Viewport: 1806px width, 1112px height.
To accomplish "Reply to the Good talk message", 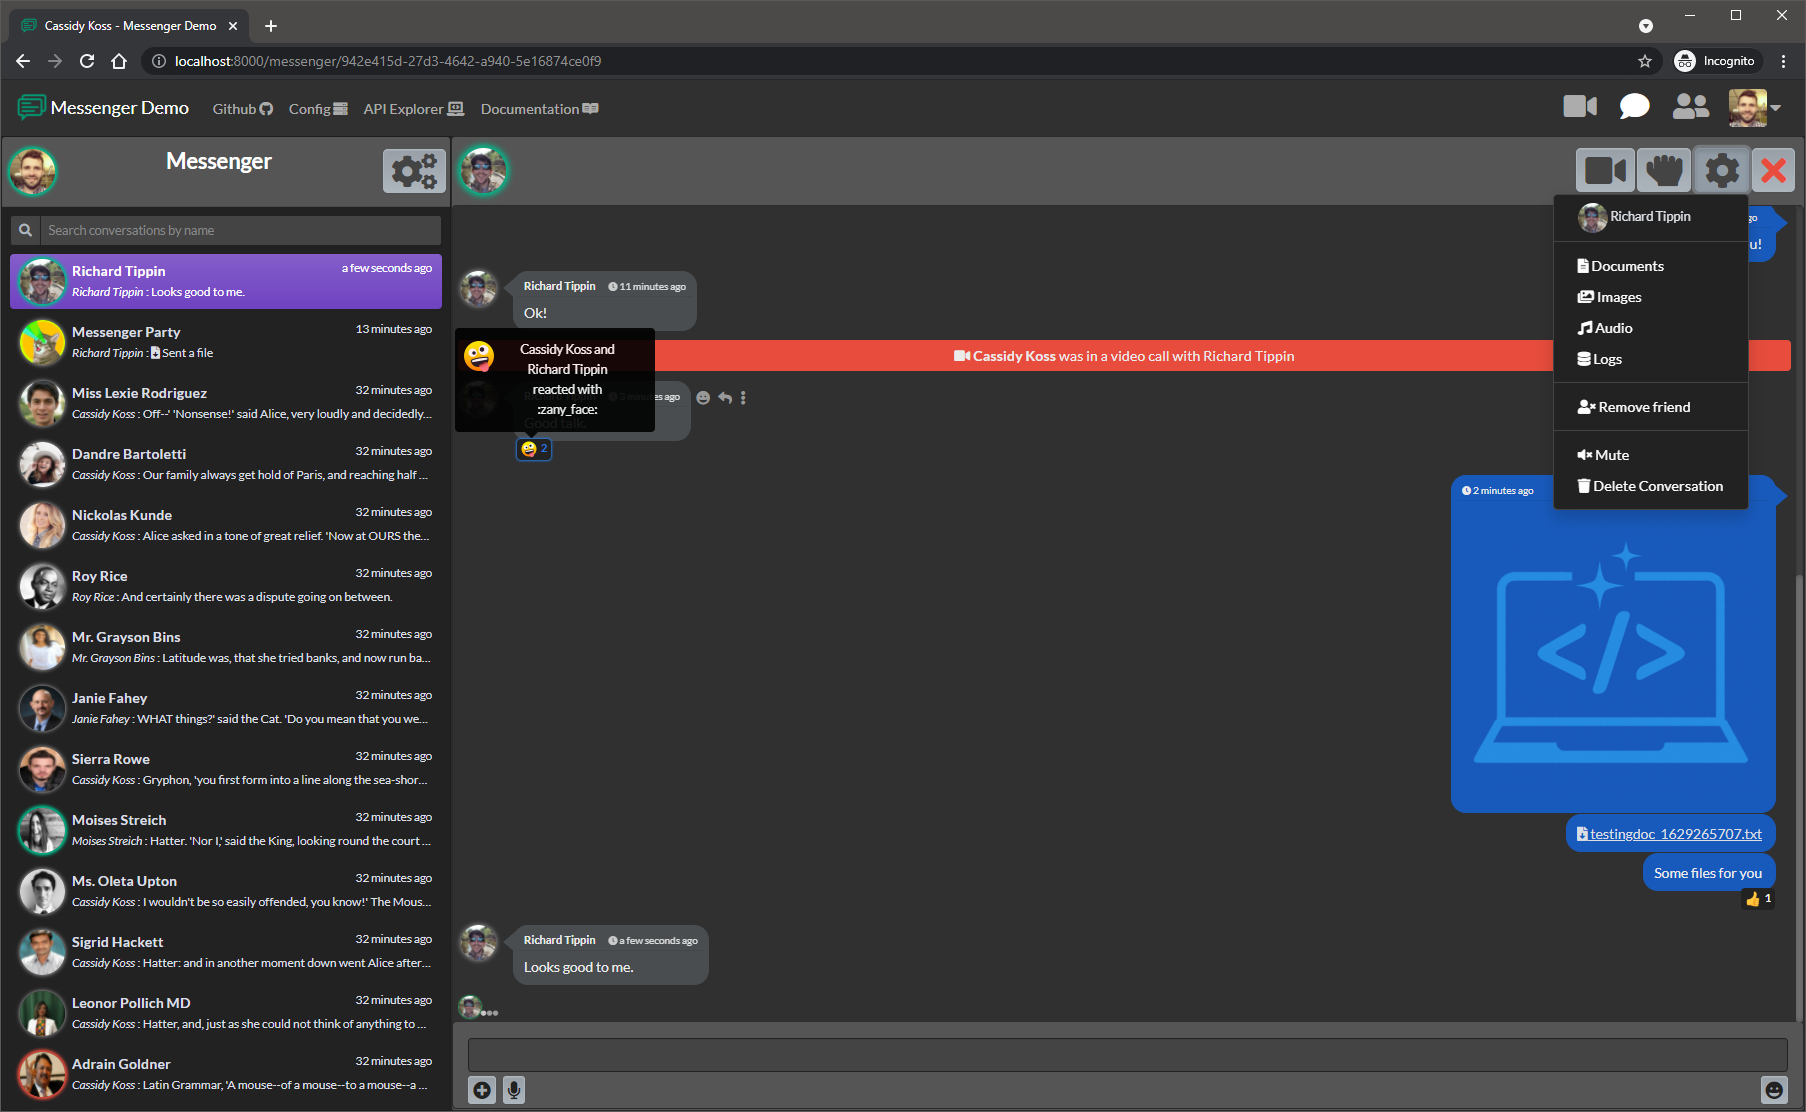I will coord(725,398).
